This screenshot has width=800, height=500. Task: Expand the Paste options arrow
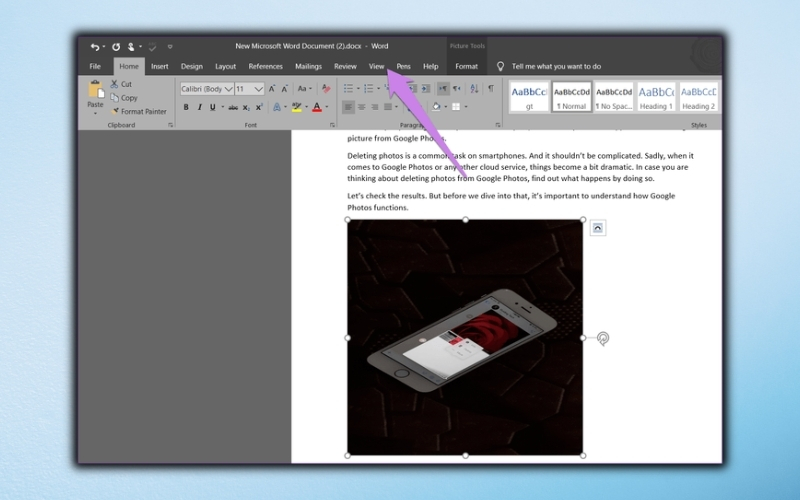95,113
